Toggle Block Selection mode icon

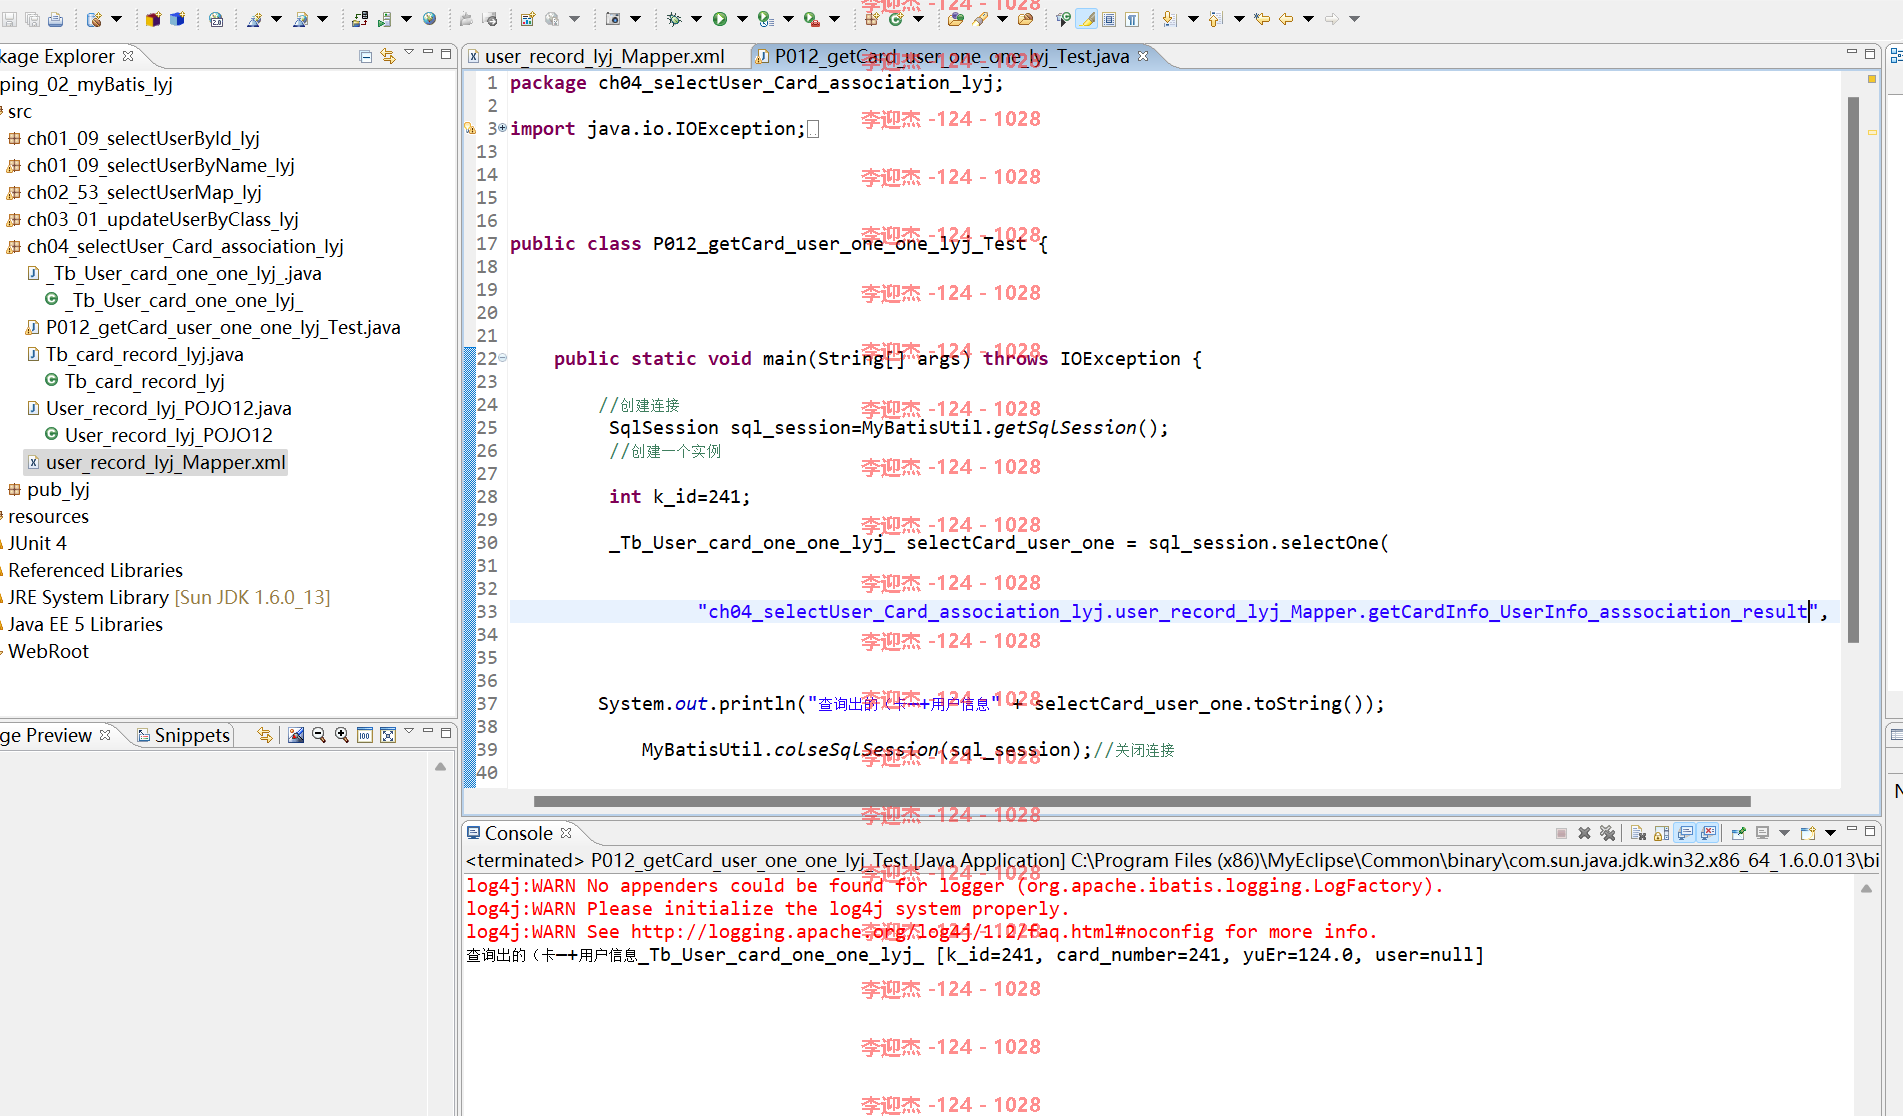pos(1109,19)
